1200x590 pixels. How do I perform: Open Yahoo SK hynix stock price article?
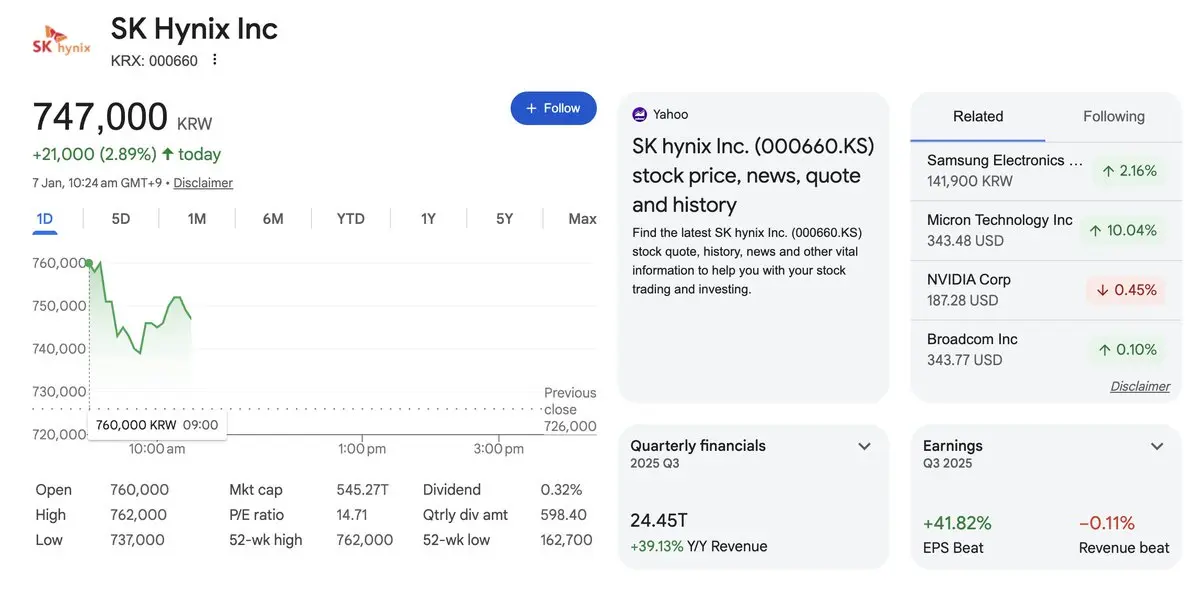753,175
